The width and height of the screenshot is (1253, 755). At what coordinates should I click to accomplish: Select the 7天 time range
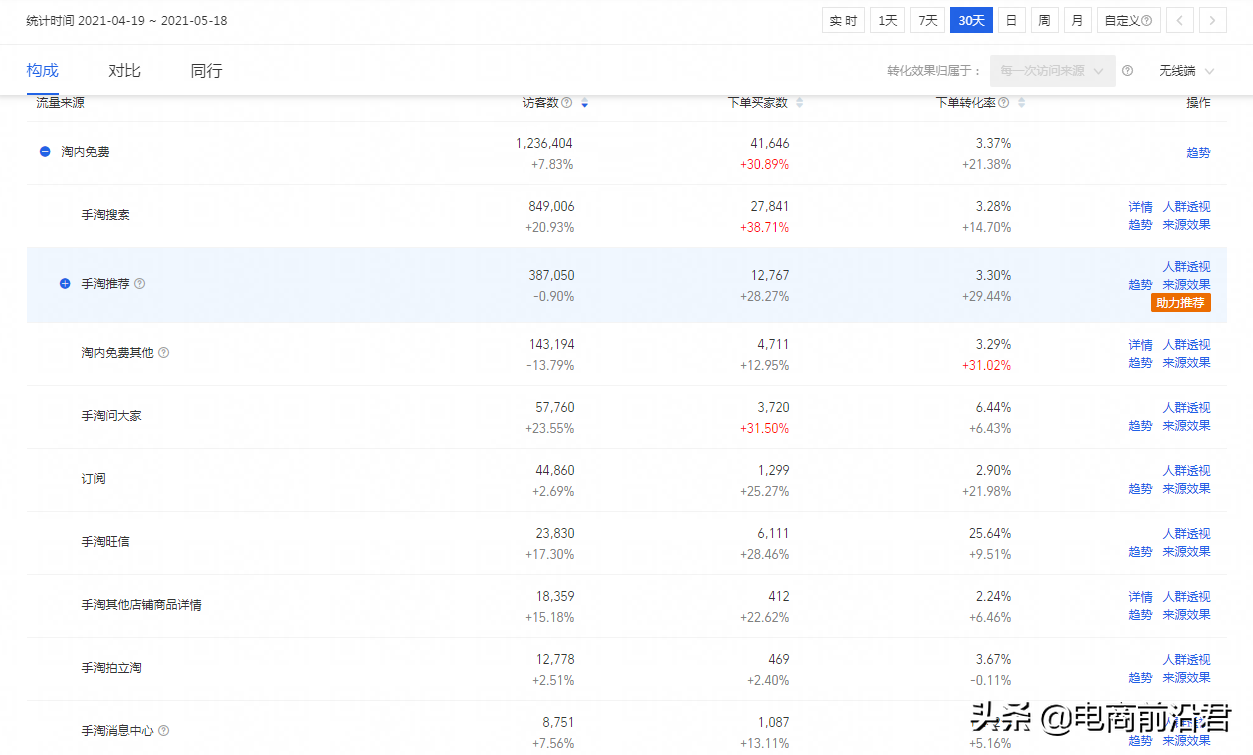[x=927, y=20]
